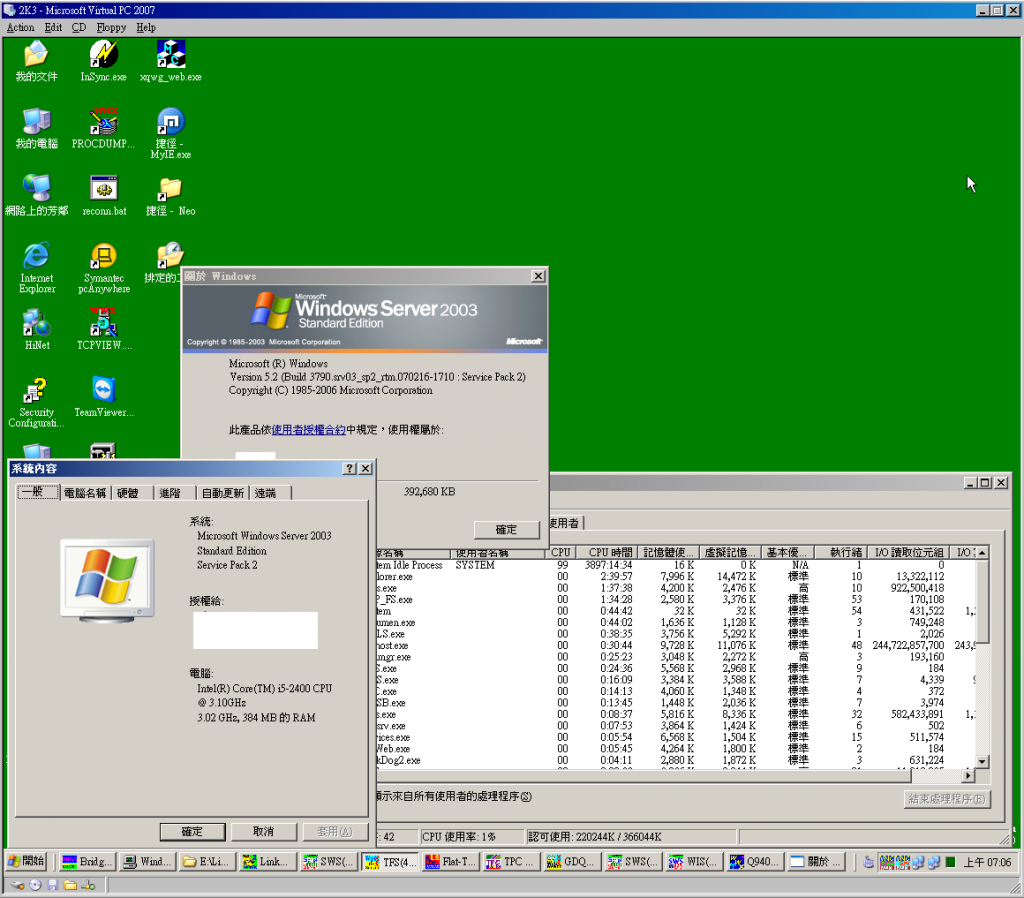The width and height of the screenshot is (1024, 898).
Task: Toggle 顯示來自所有使用者的處理程序 checkbox
Action: (454, 797)
